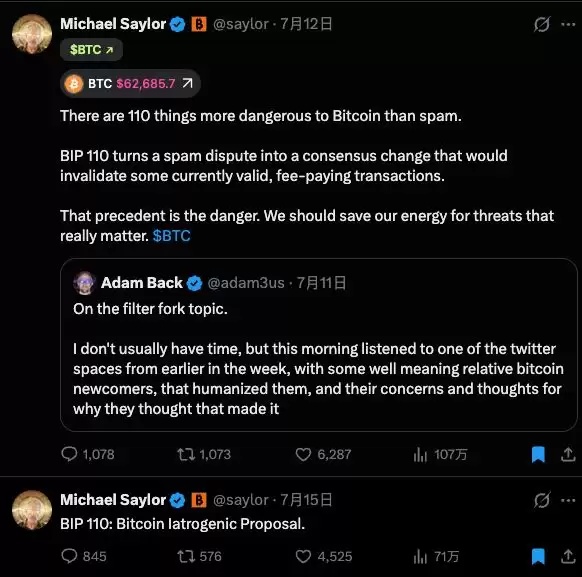The width and height of the screenshot is (582, 577).
Task: Reply to the tweet with 845 comments
Action: click(69, 556)
